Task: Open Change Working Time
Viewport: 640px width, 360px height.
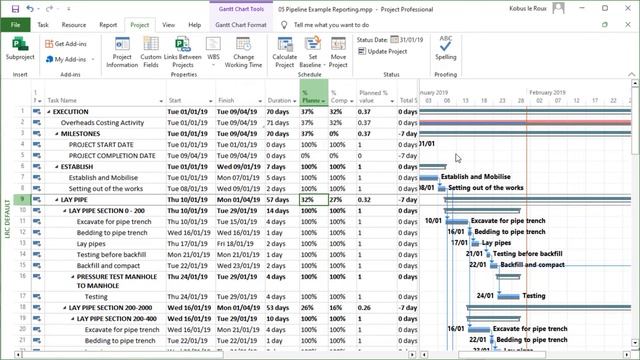Action: tap(243, 52)
